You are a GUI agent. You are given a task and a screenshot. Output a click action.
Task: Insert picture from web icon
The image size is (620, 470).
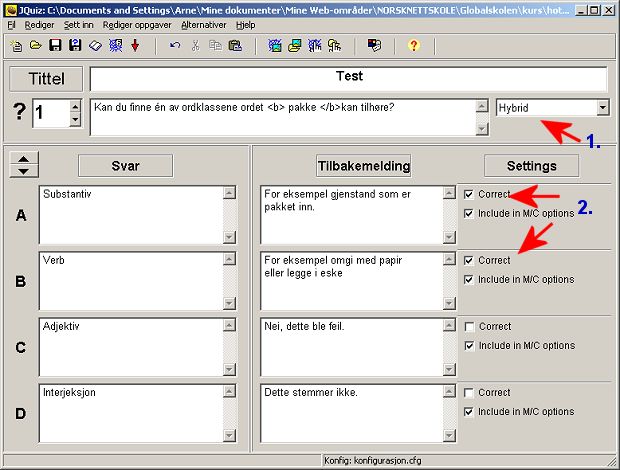click(x=275, y=46)
